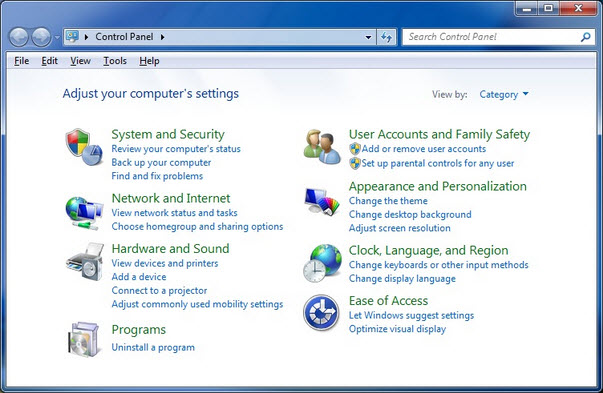Expand the address bar history dropdown
The height and width of the screenshot is (393, 603).
pyautogui.click(x=368, y=37)
